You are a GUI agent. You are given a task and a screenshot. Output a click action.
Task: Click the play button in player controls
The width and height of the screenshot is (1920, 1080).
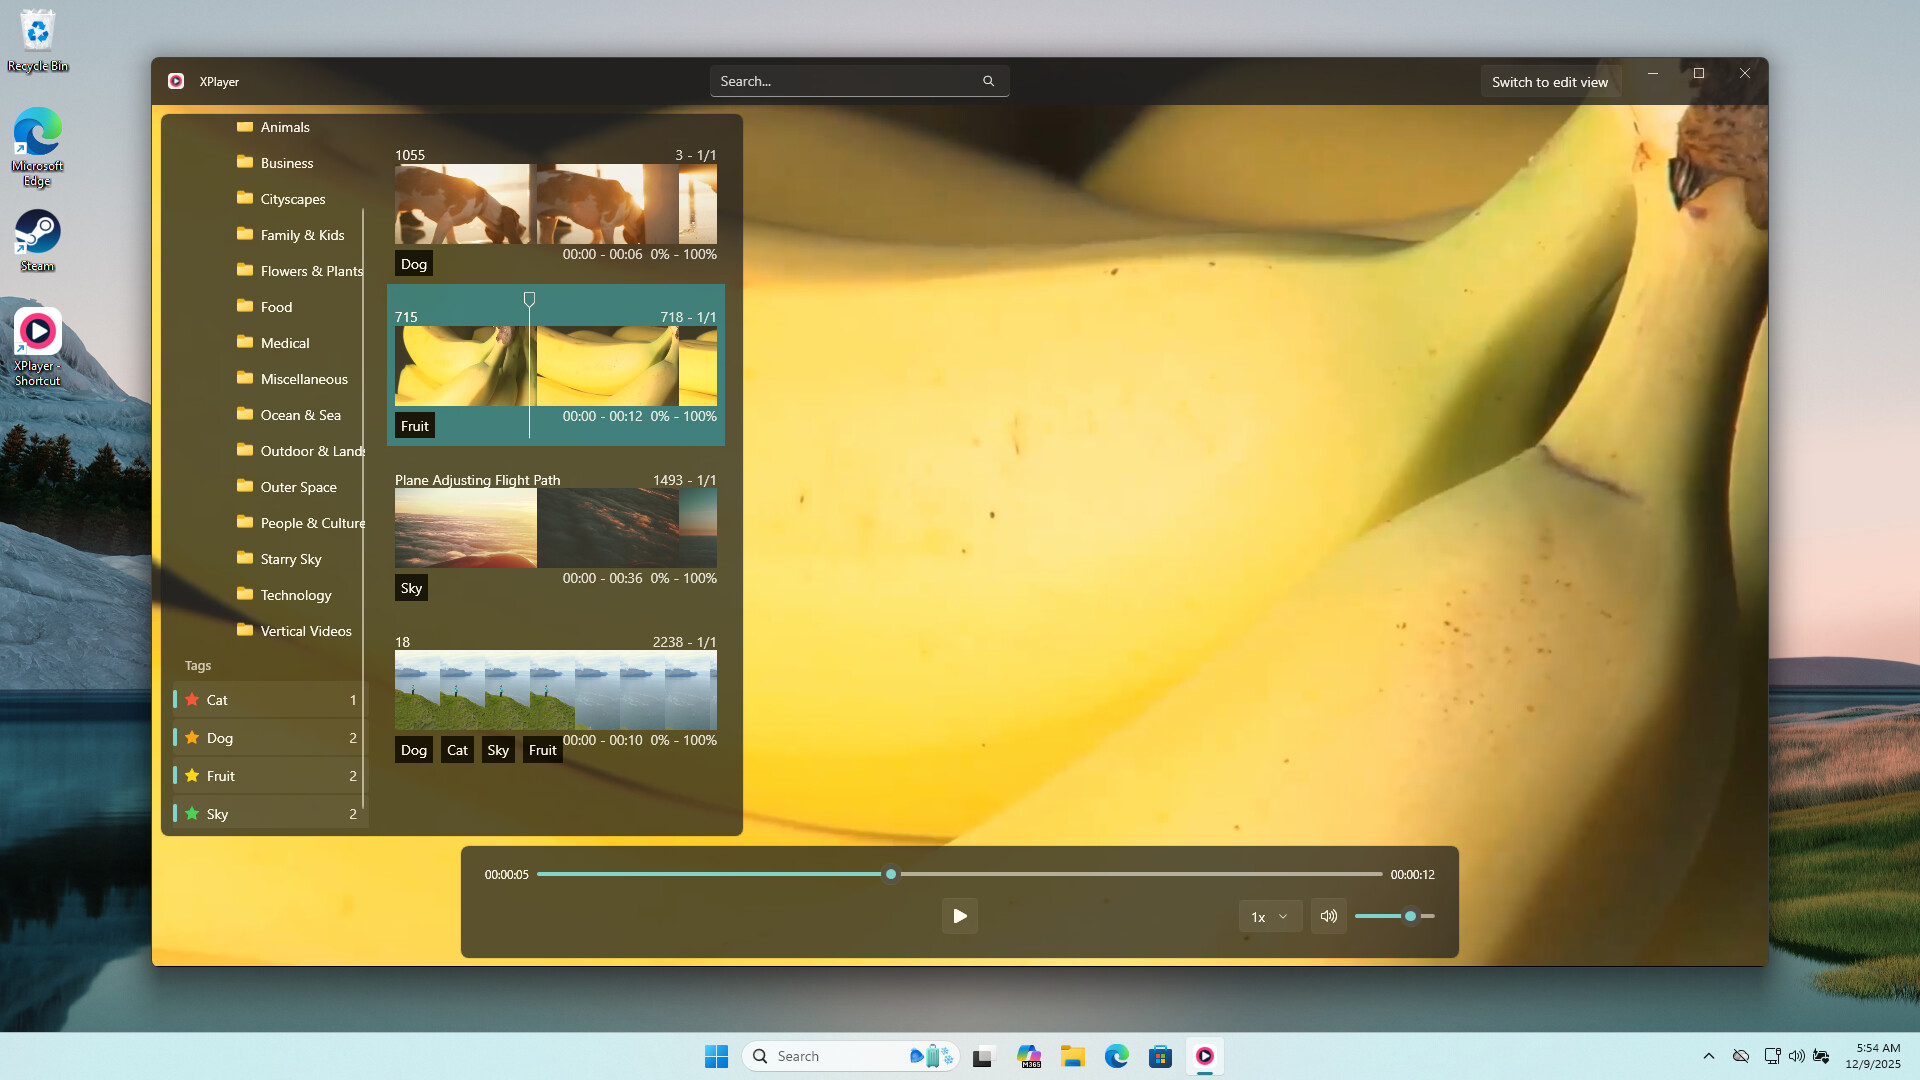959,916
